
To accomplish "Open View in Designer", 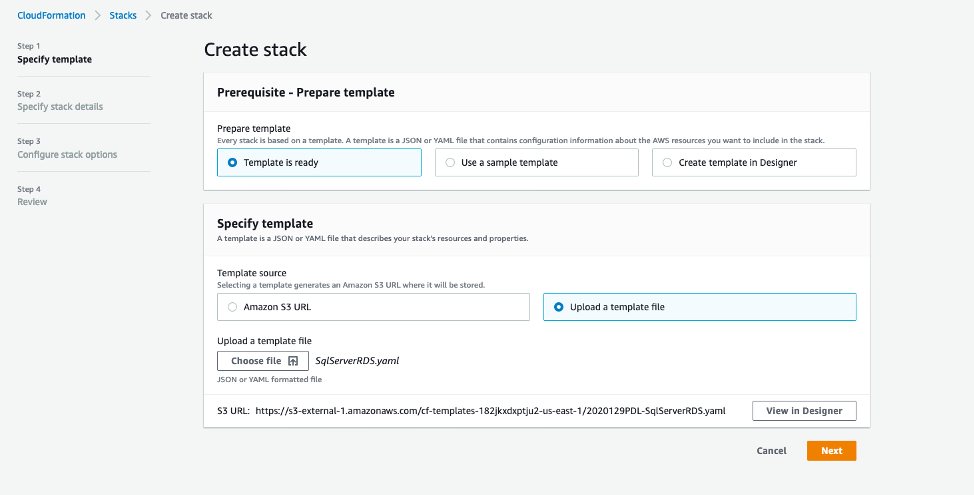I will pyautogui.click(x=804, y=410).
